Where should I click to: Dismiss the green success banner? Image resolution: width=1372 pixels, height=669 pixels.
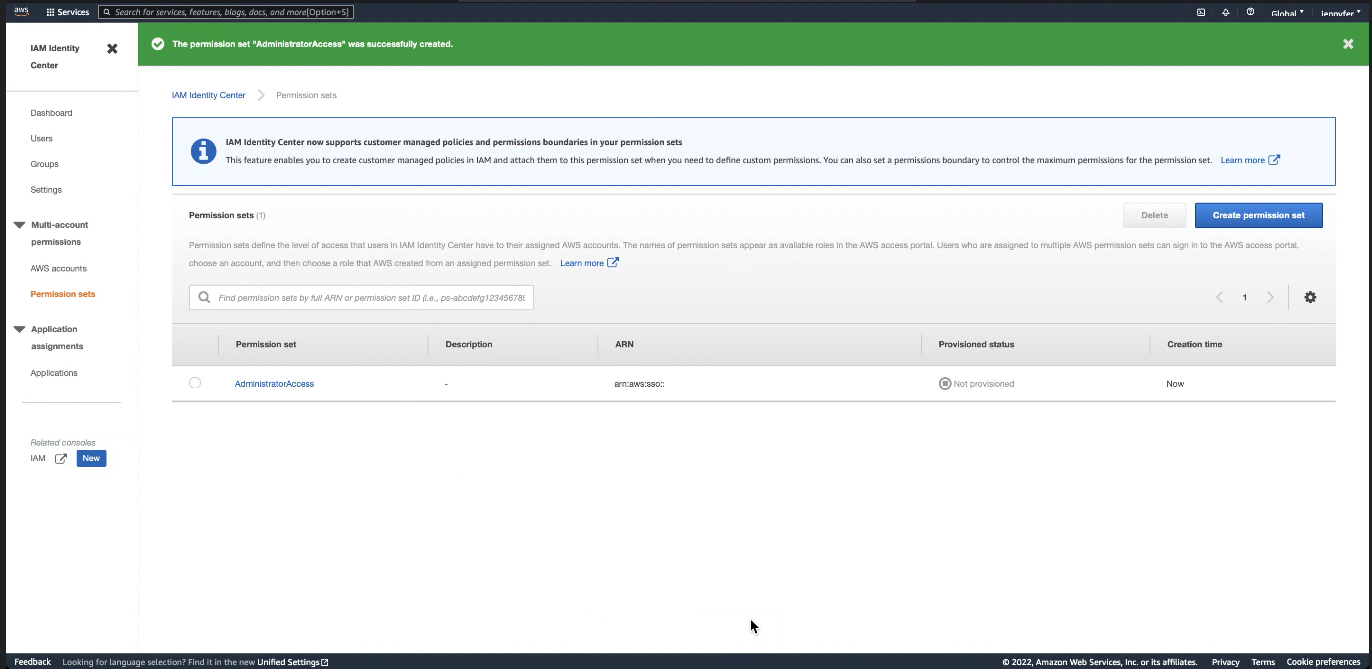pyautogui.click(x=1348, y=44)
